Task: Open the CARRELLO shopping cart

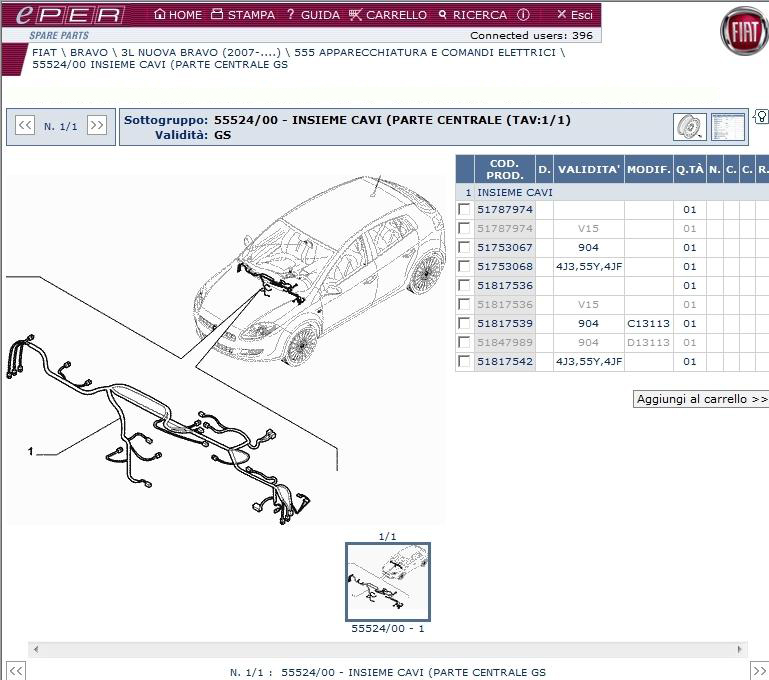Action: point(388,15)
